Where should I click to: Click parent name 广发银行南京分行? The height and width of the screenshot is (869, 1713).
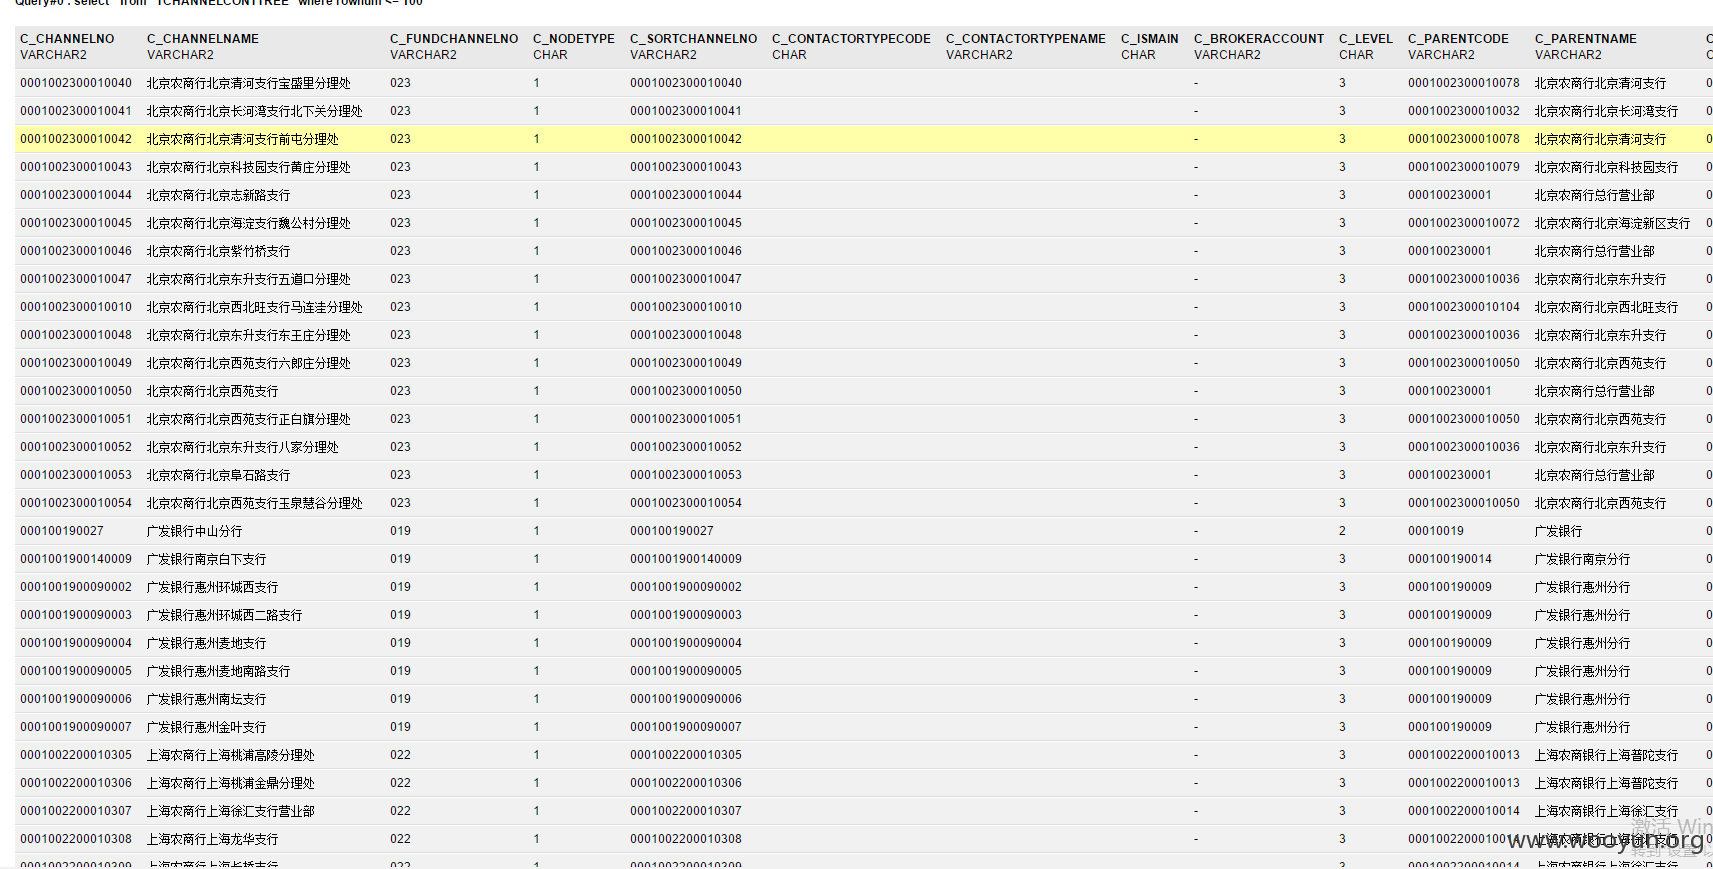click(x=1583, y=559)
